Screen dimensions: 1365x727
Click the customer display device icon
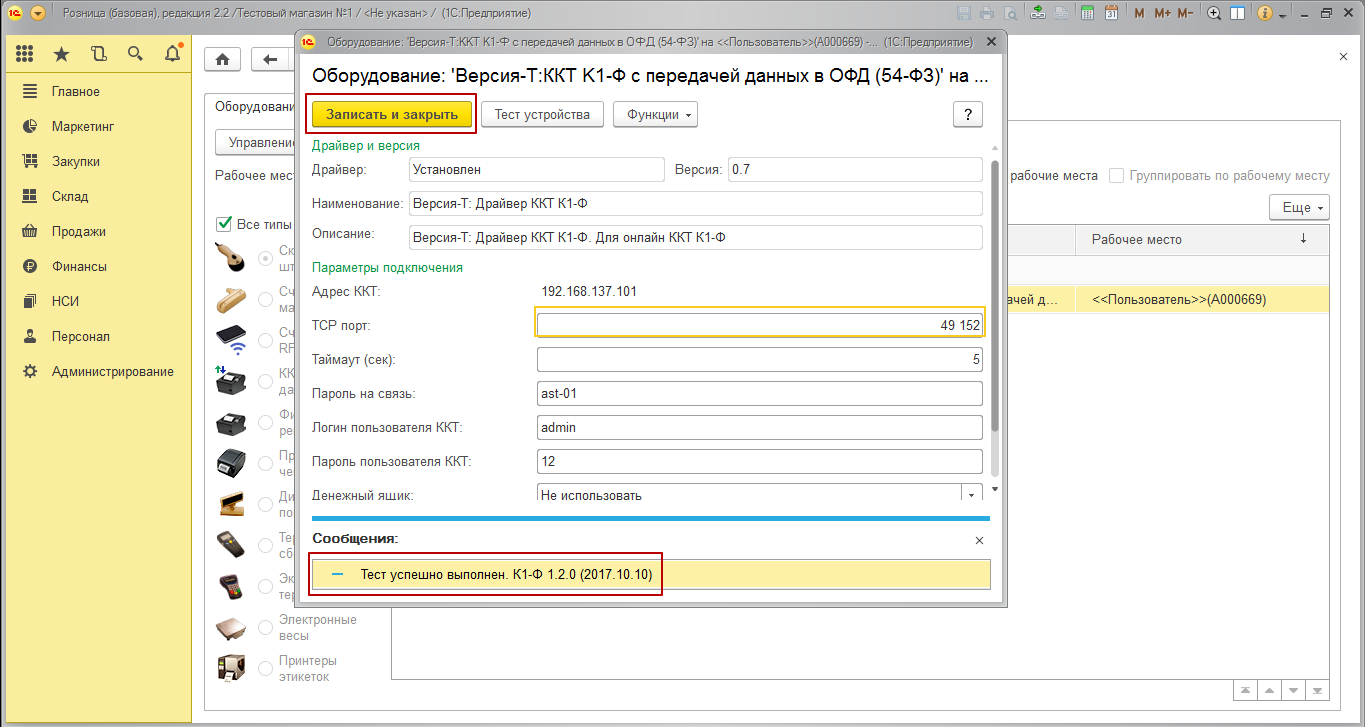pyautogui.click(x=231, y=504)
